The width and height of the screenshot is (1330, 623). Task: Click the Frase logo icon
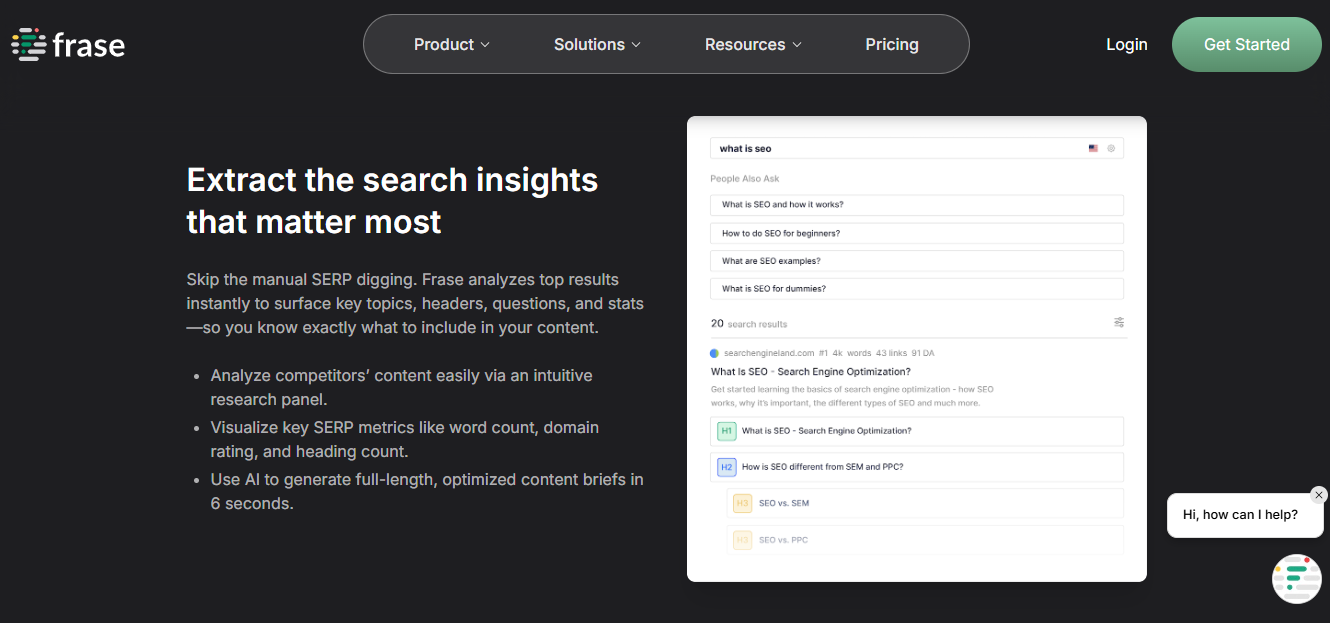pos(28,45)
